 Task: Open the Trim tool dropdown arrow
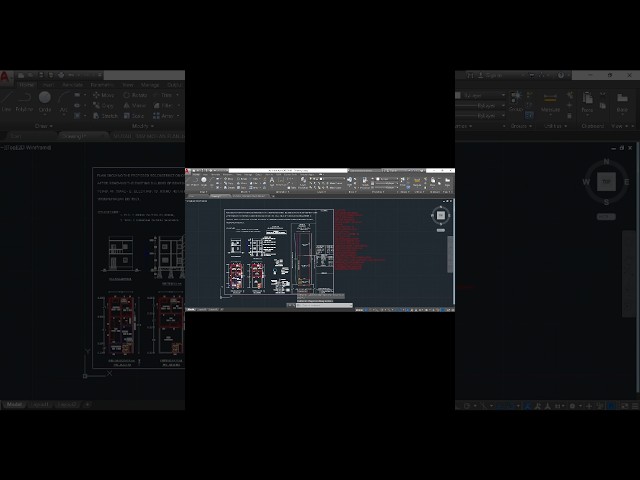178,95
